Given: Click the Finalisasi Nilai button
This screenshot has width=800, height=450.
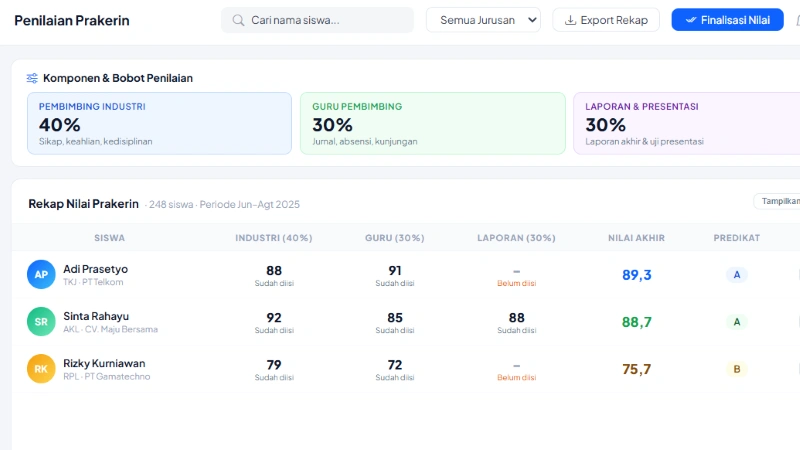Looking at the screenshot, I should pos(727,20).
